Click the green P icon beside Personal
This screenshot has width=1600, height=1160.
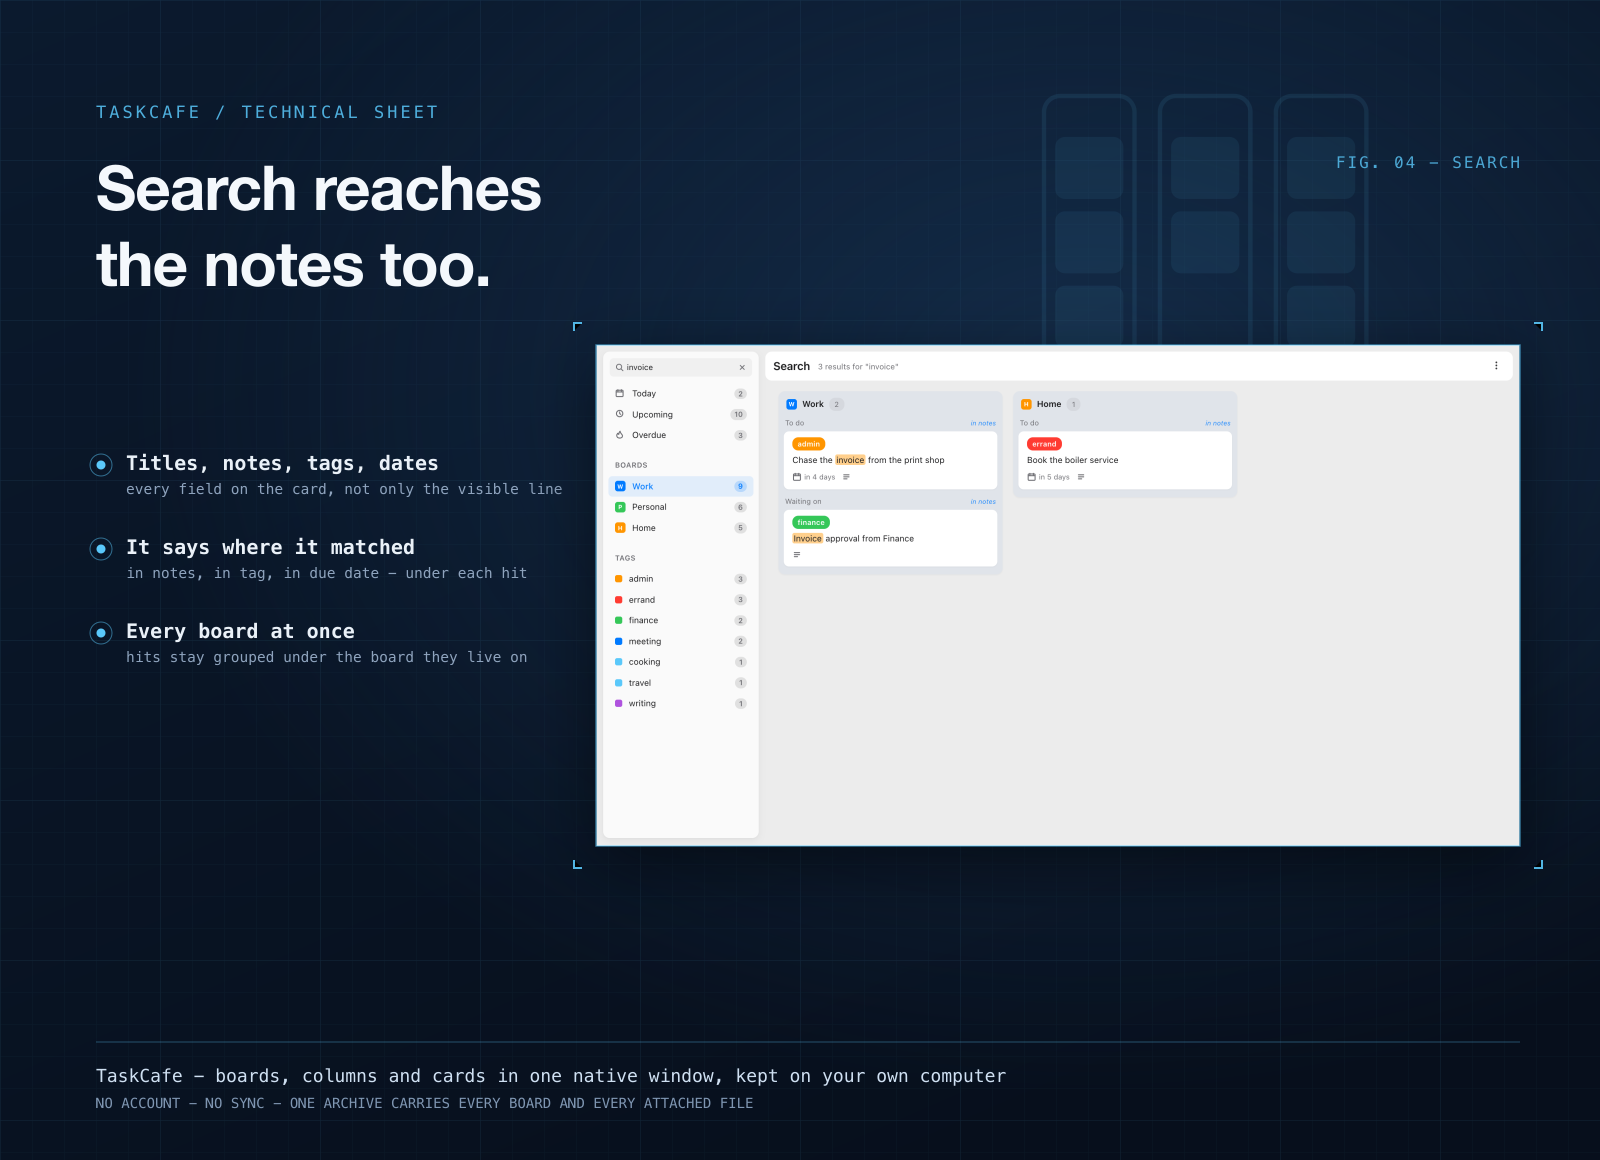620,507
